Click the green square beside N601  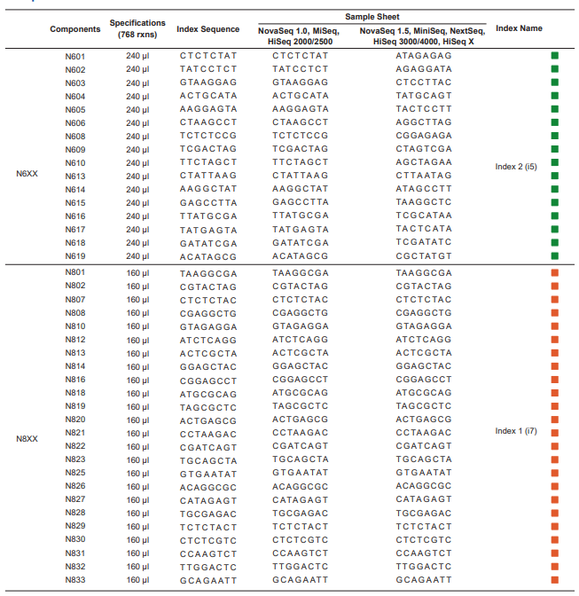[x=555, y=56]
